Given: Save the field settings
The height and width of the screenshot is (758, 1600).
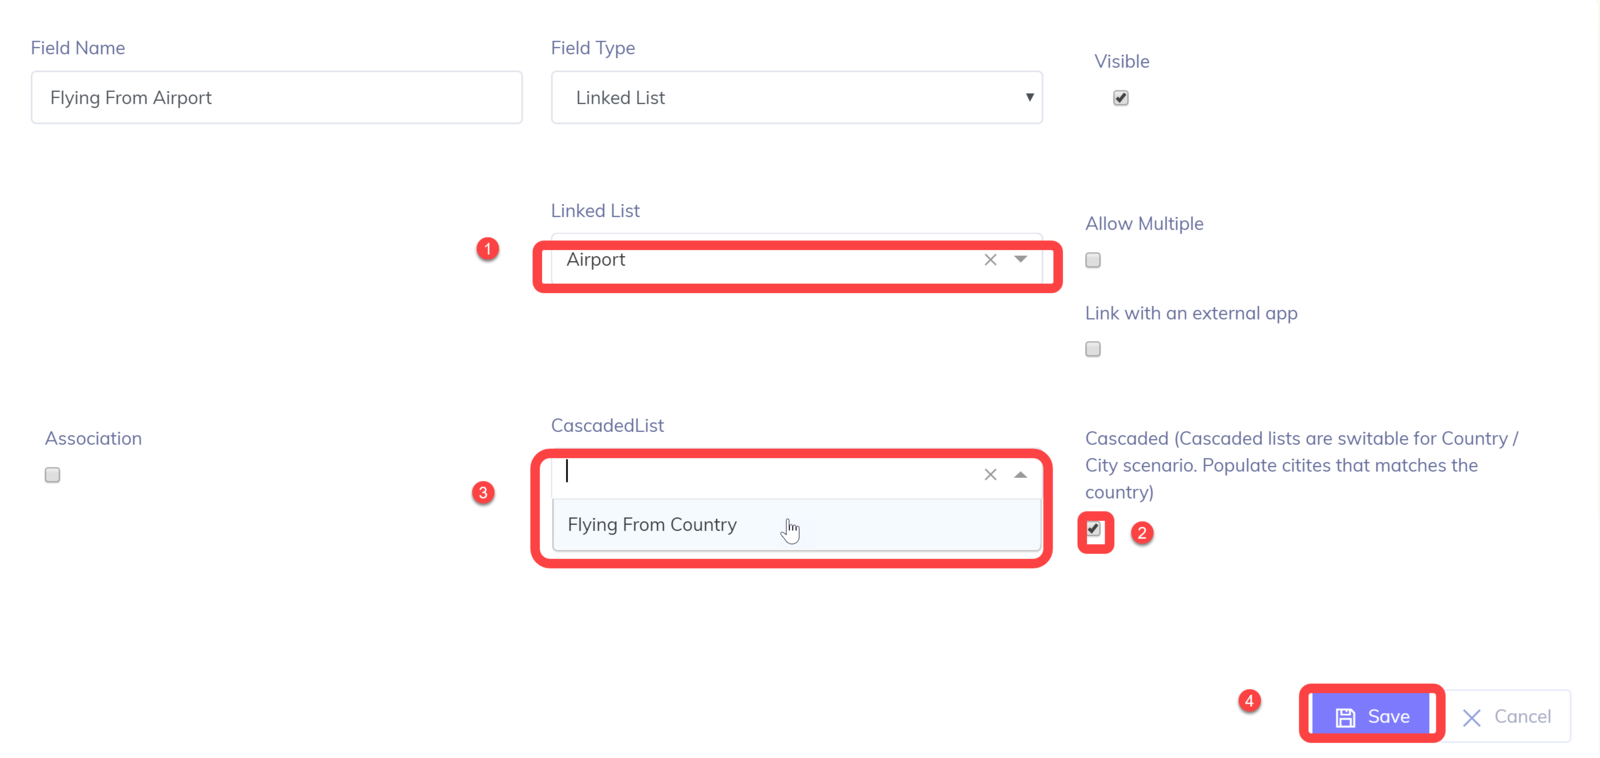Looking at the screenshot, I should coord(1371,716).
